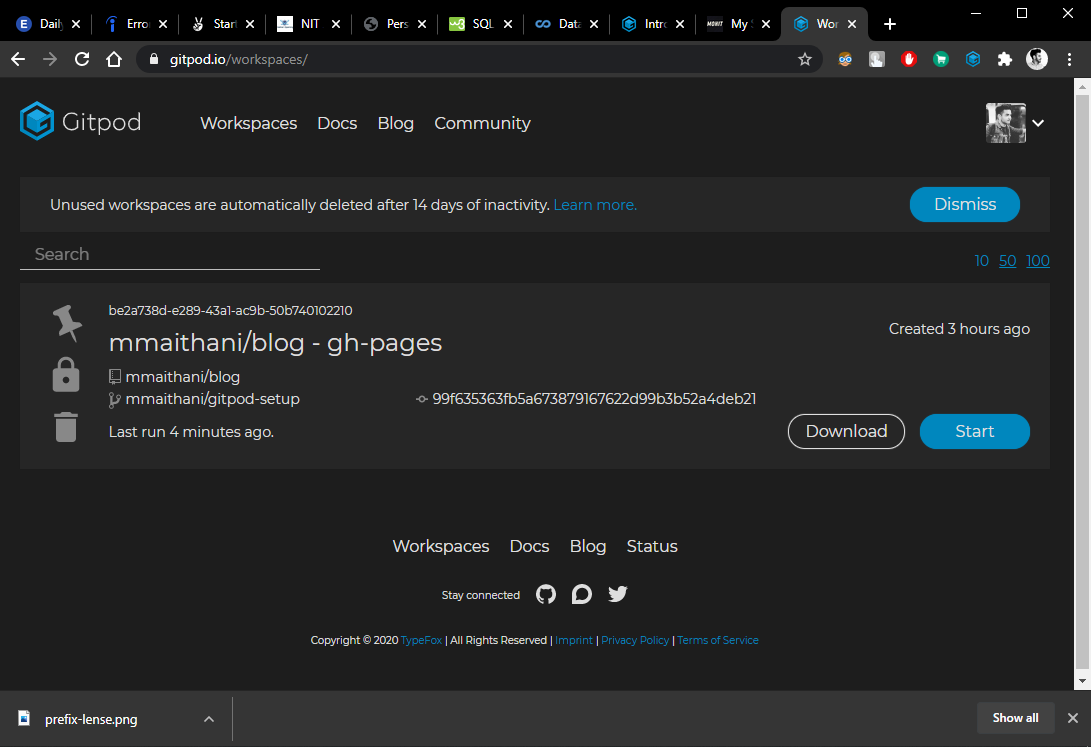Expand the user account menu chevron
The height and width of the screenshot is (747, 1091).
(x=1038, y=123)
